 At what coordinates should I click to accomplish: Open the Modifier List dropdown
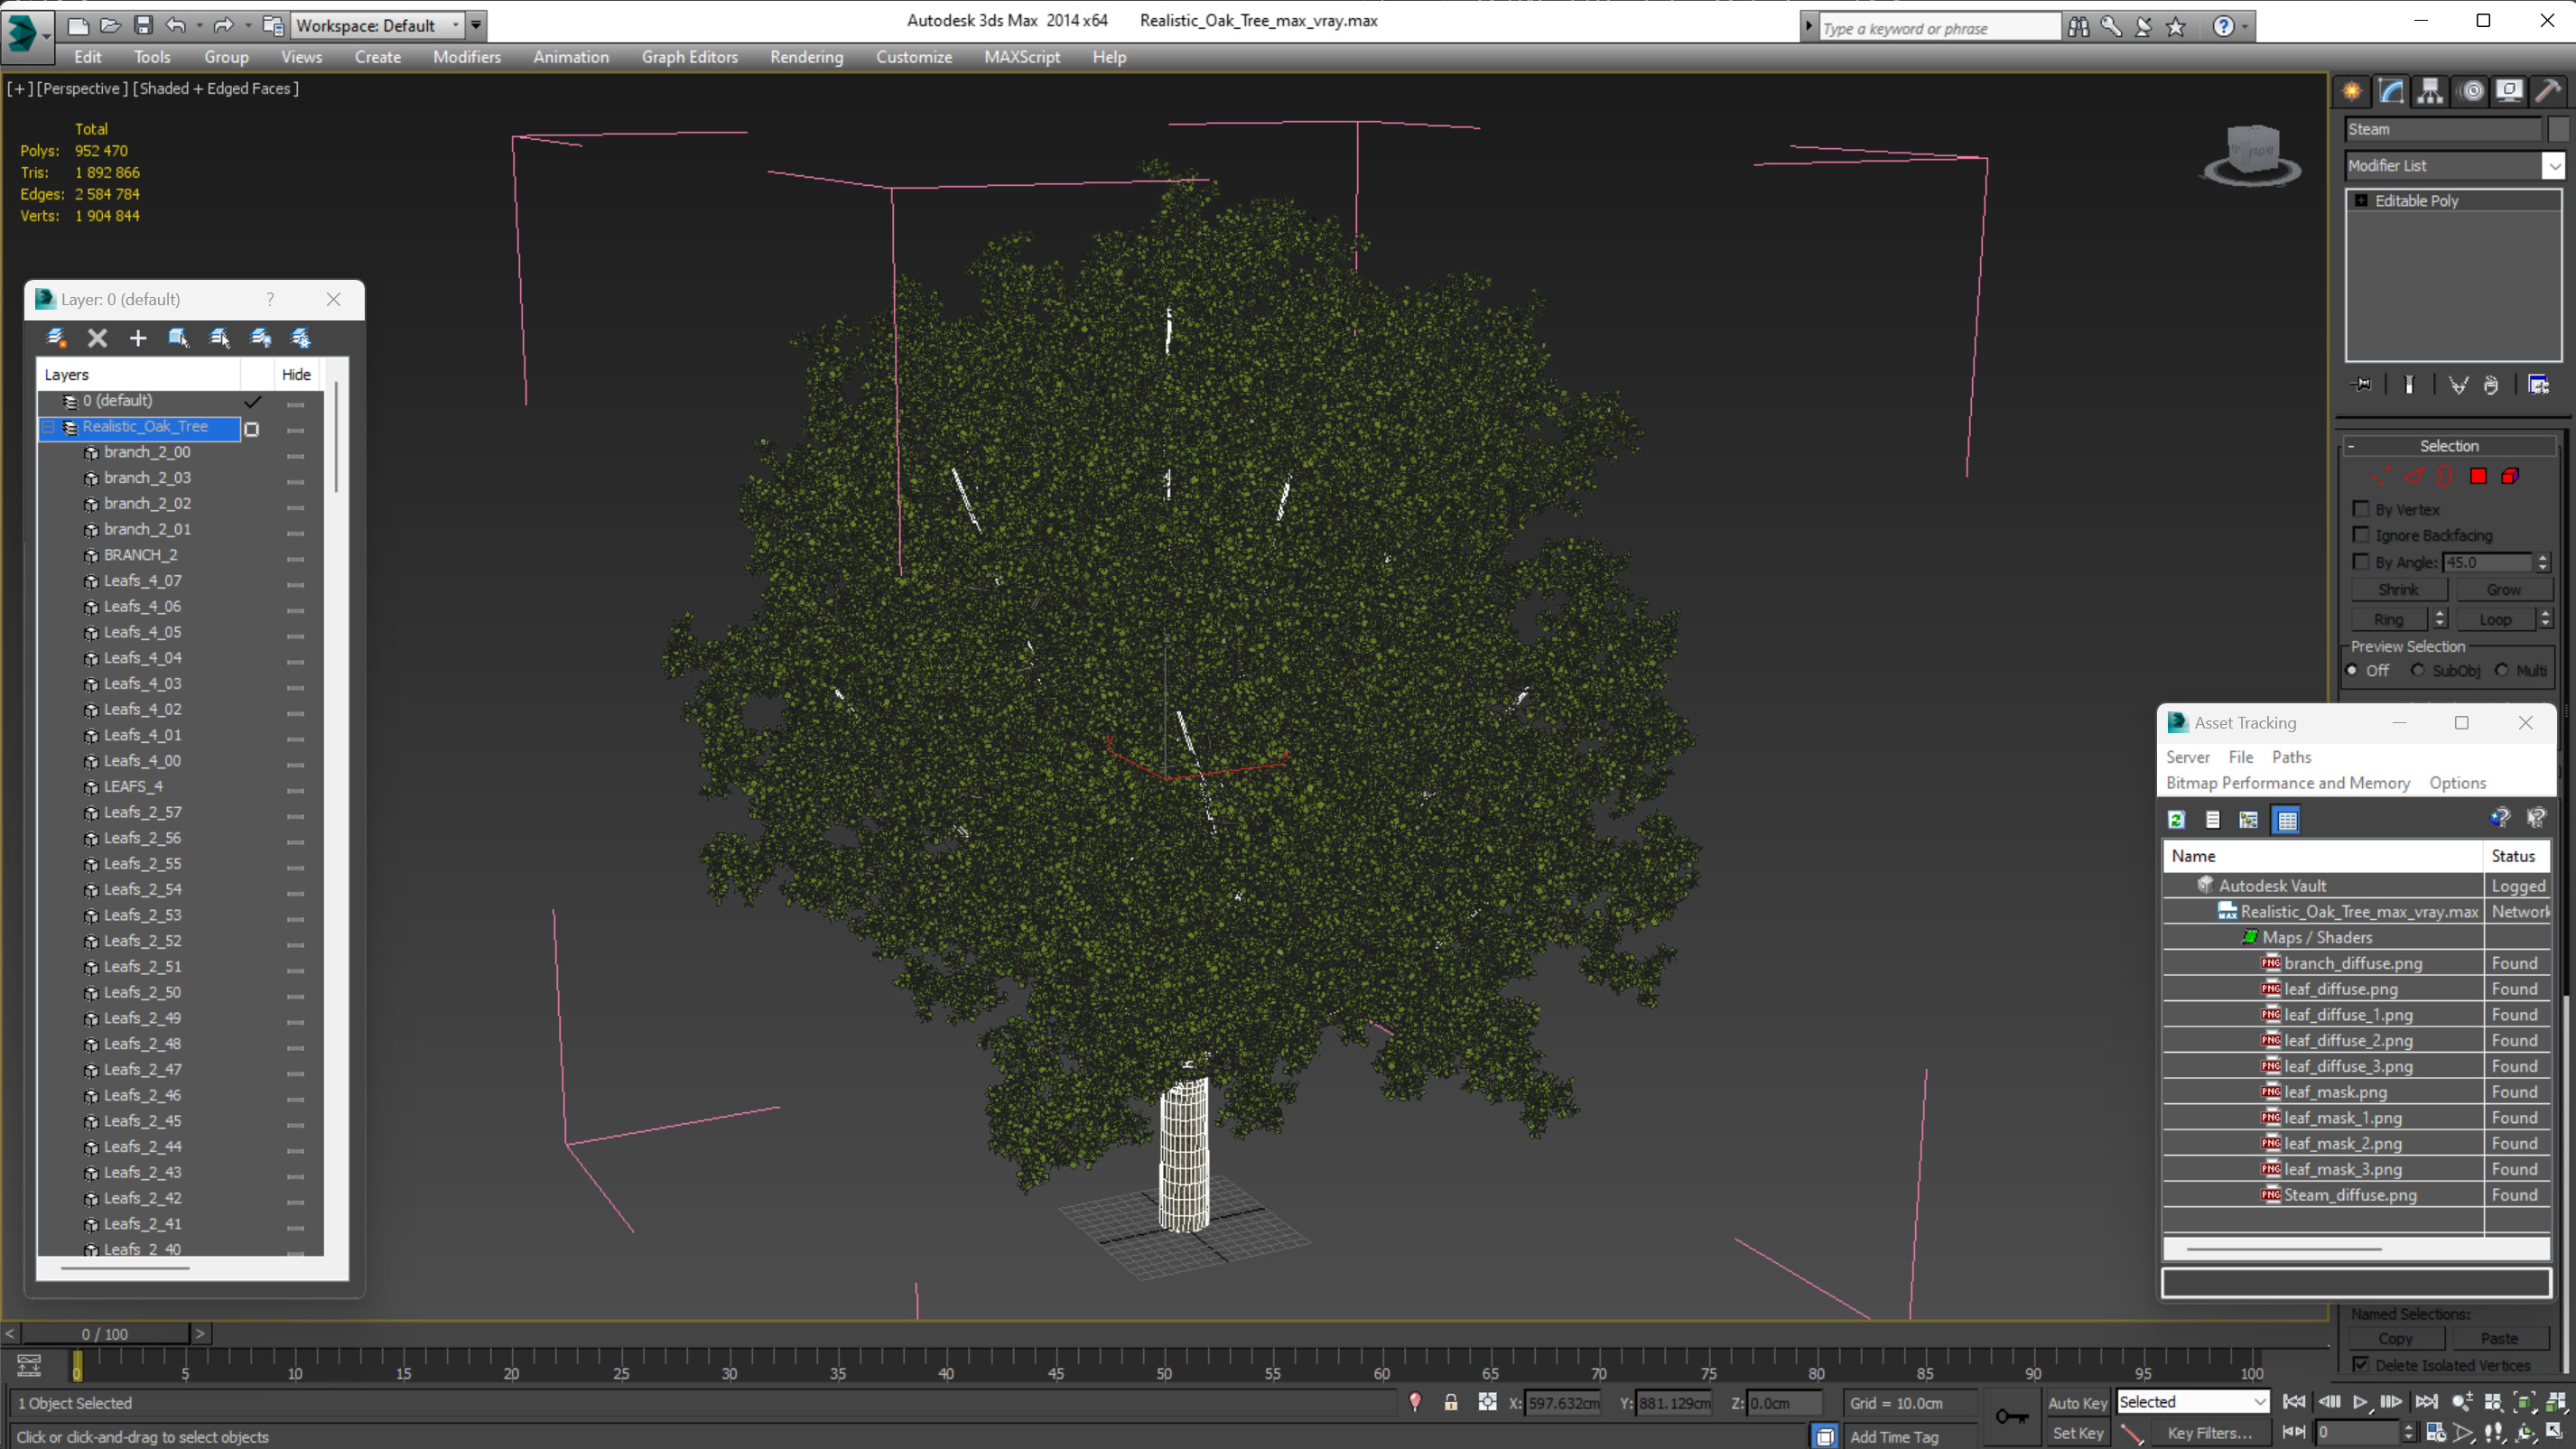click(x=2554, y=166)
